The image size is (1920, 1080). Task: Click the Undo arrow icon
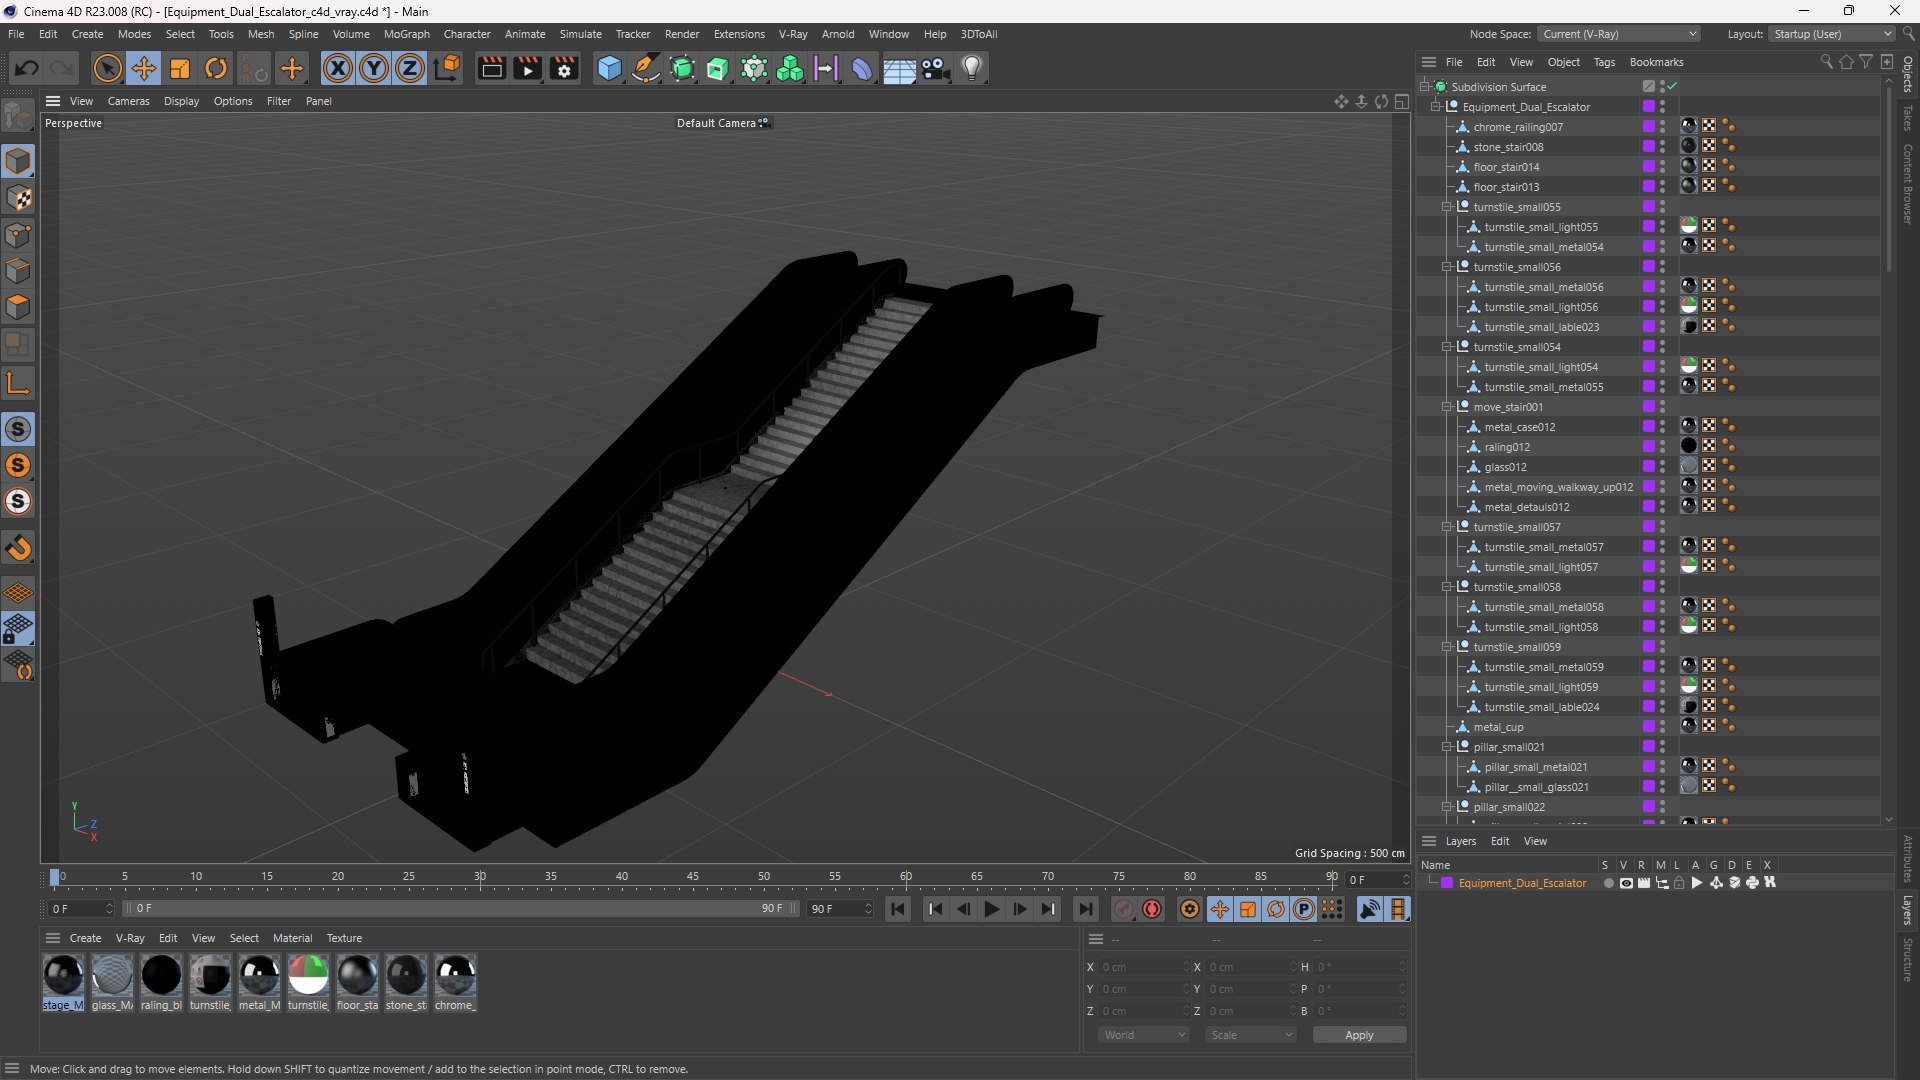click(x=27, y=68)
